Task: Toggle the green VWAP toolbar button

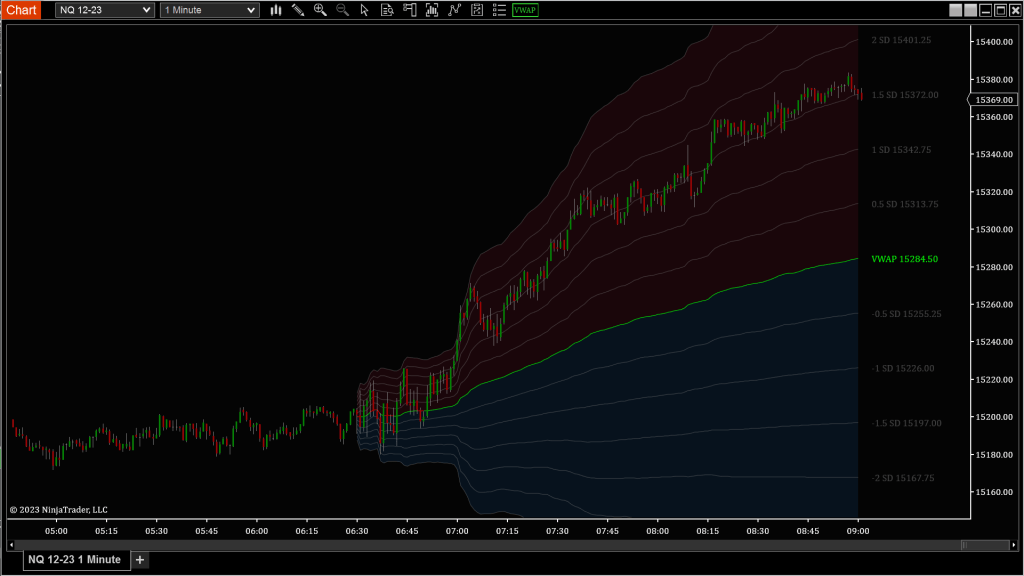Action: [x=524, y=10]
